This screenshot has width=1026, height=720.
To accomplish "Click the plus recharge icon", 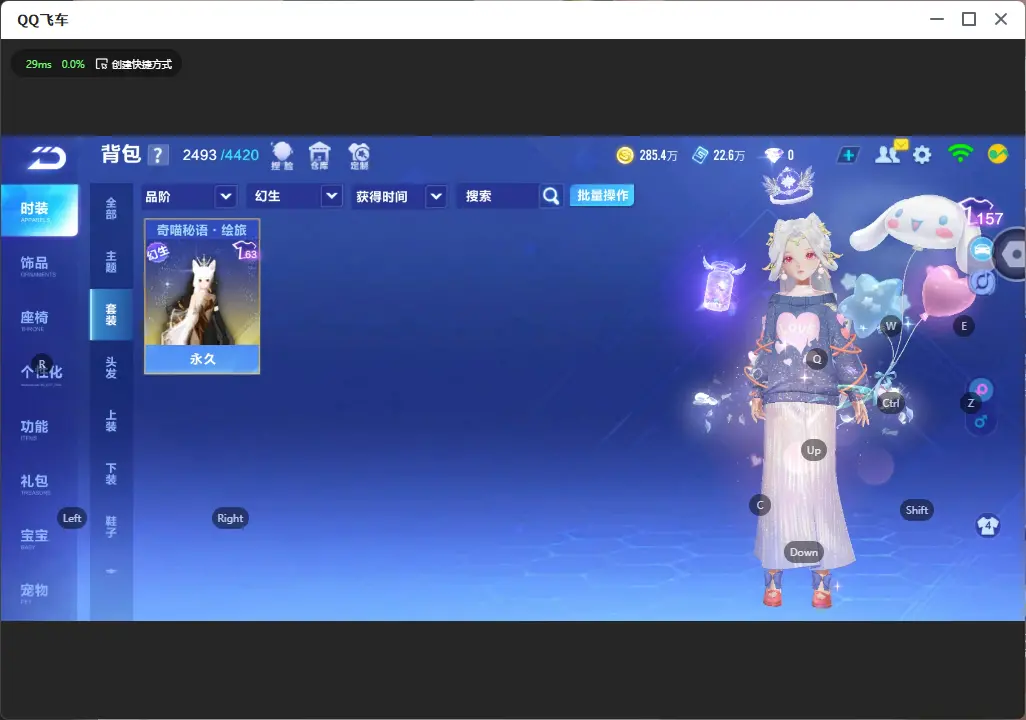I will 848,155.
